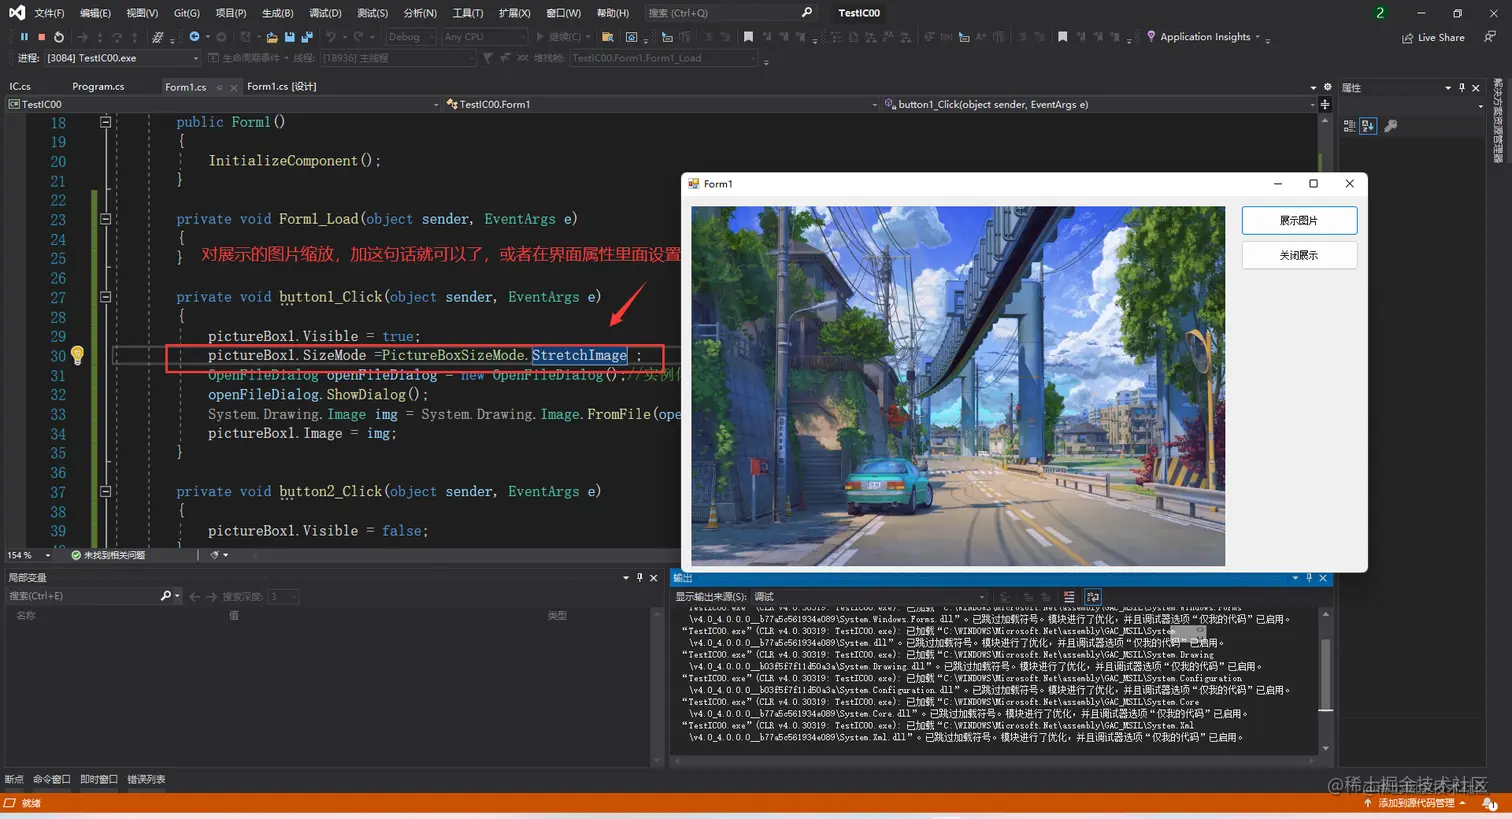Click the lightbulb quick-actions icon at line 30
The width and height of the screenshot is (1512, 819).
[77, 354]
